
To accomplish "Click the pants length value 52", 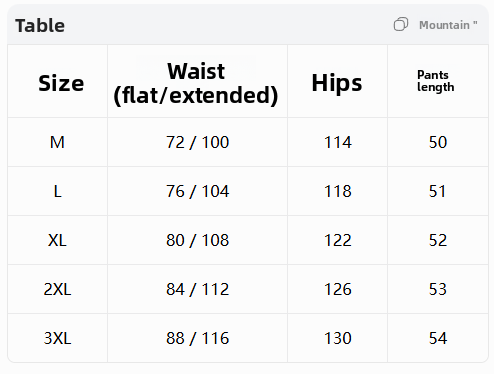I will 438,240.
